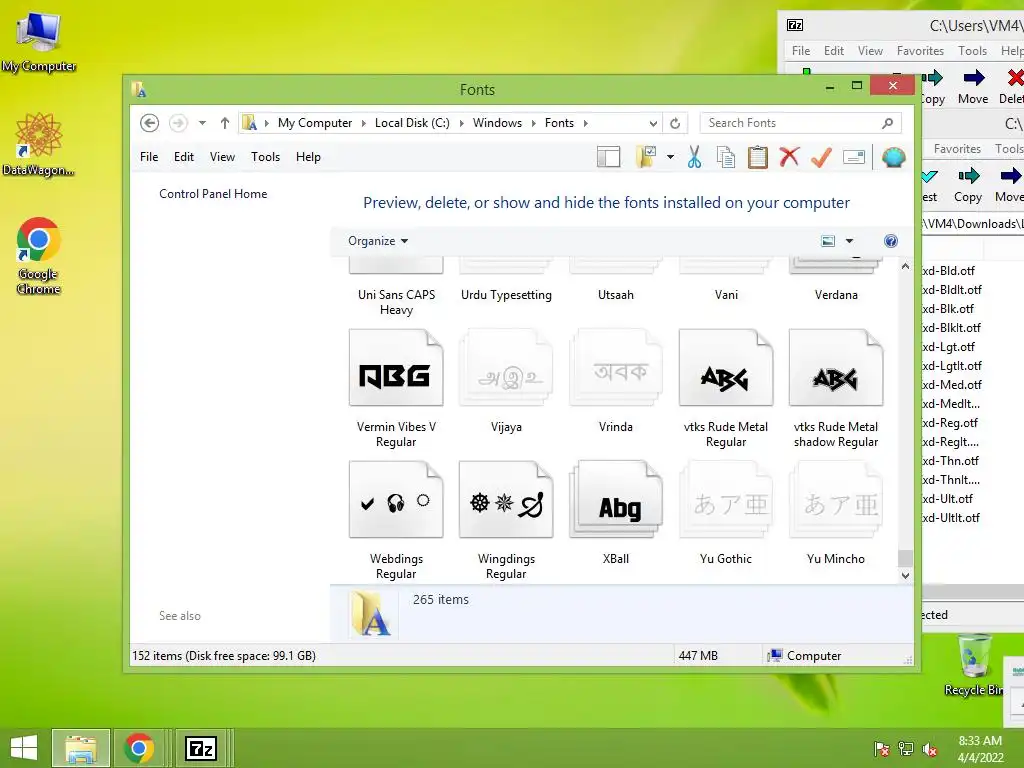Click the Forward navigation arrow
Image resolution: width=1024 pixels, height=768 pixels.
178,123
